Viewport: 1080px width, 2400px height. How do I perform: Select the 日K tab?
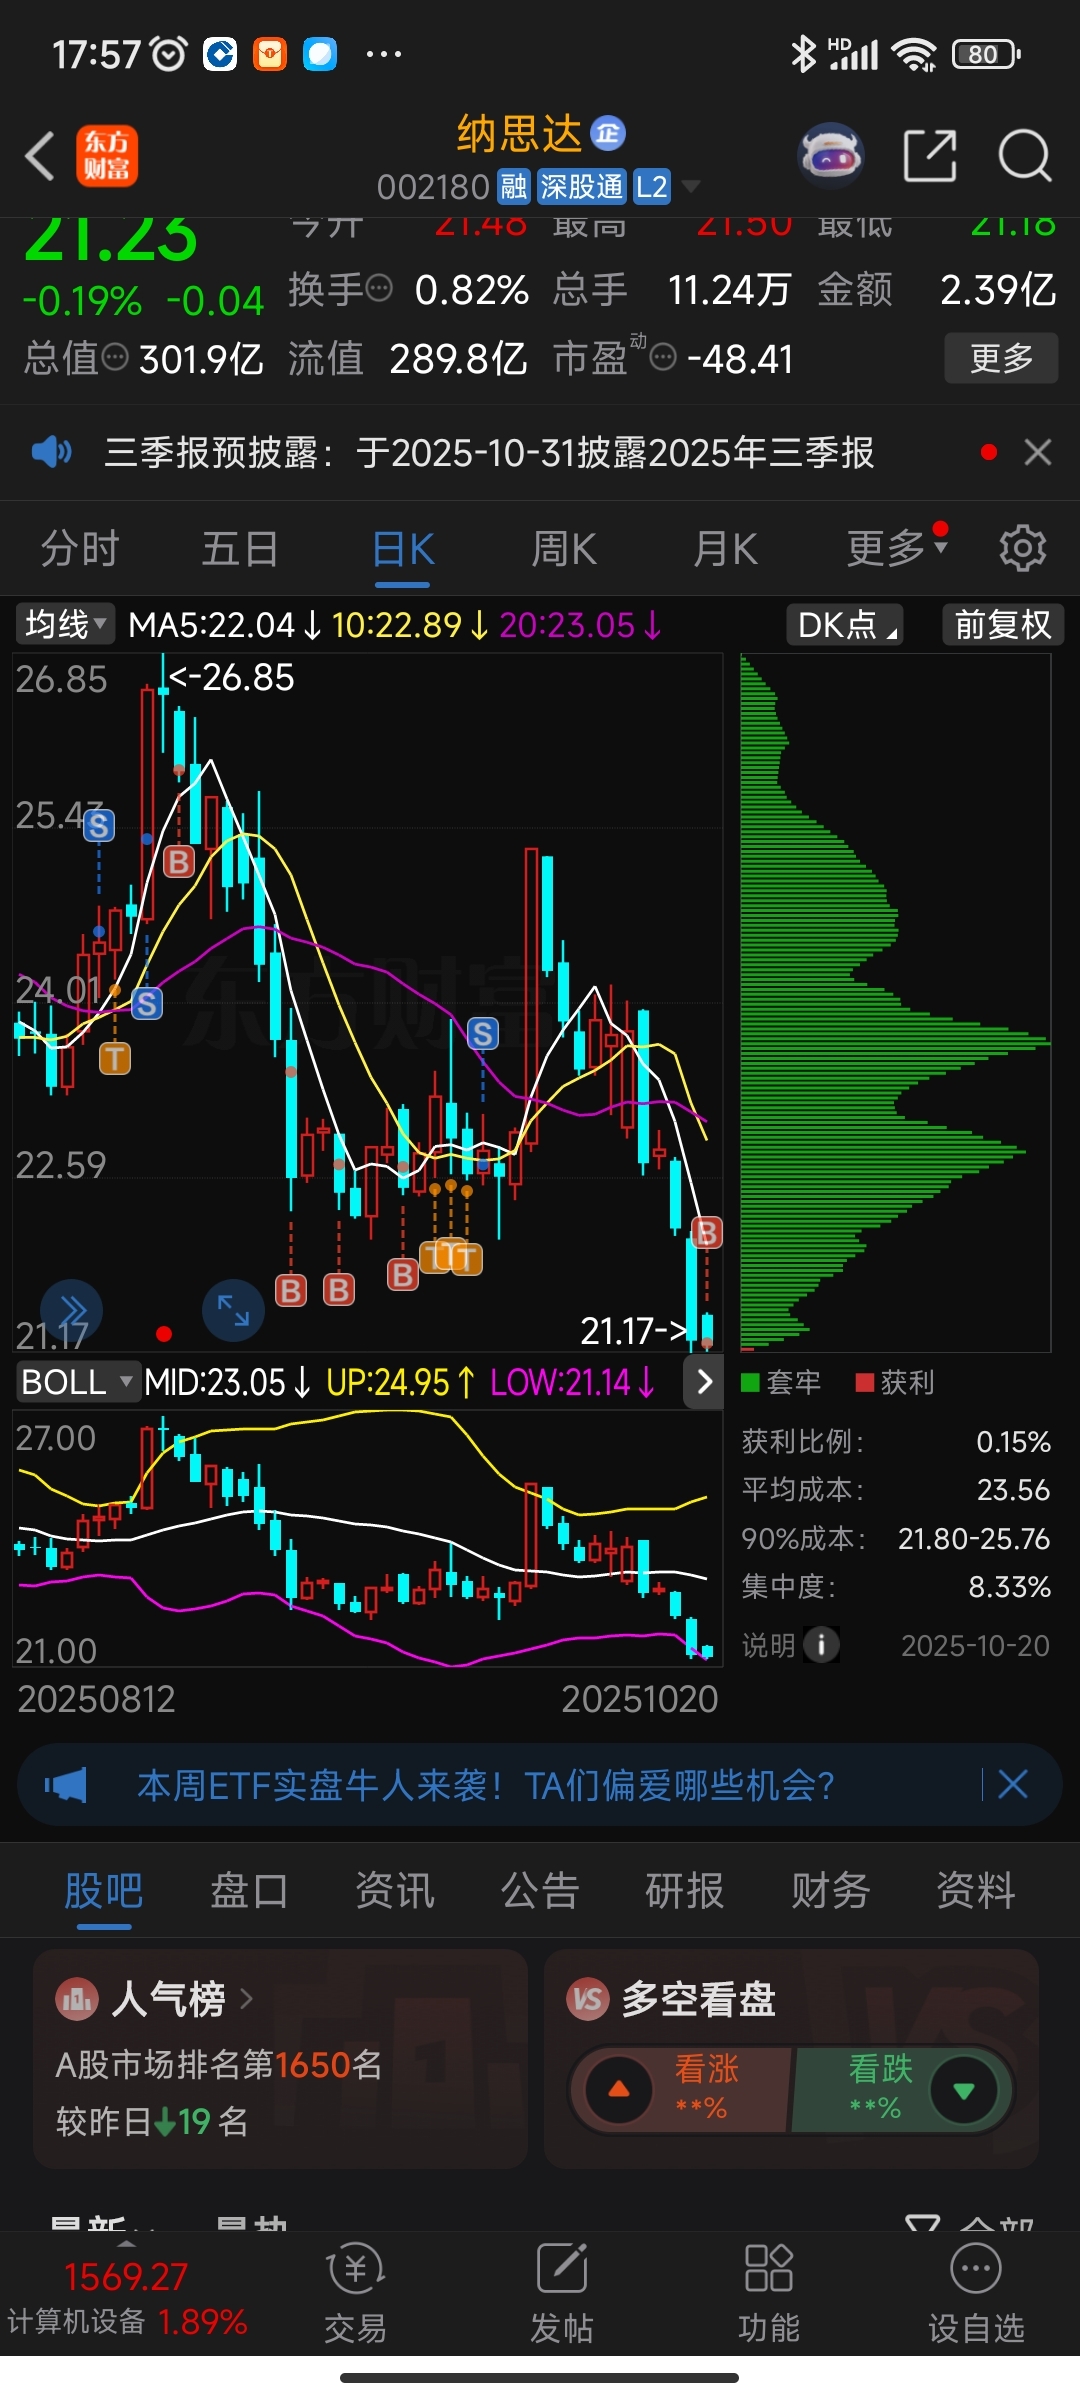pyautogui.click(x=402, y=550)
